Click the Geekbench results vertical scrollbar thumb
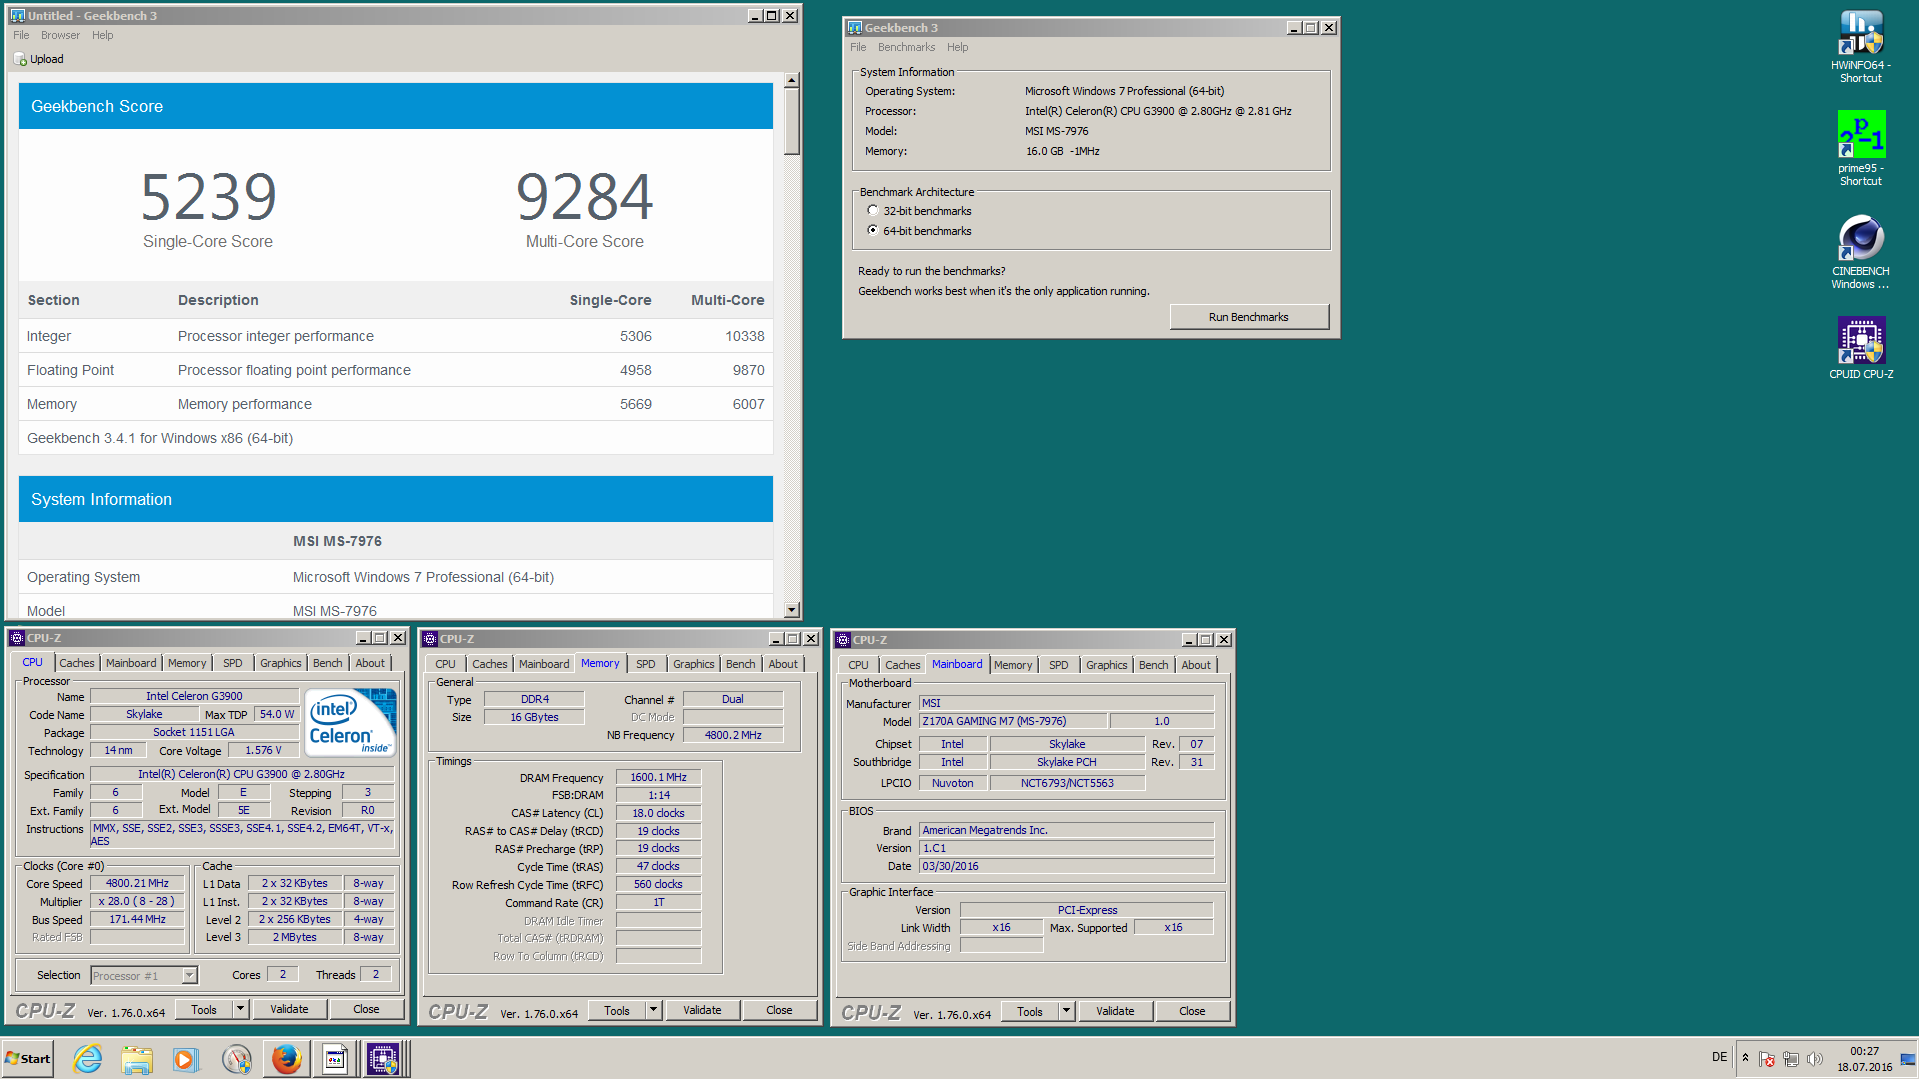The width and height of the screenshot is (1919, 1079). tap(792, 122)
